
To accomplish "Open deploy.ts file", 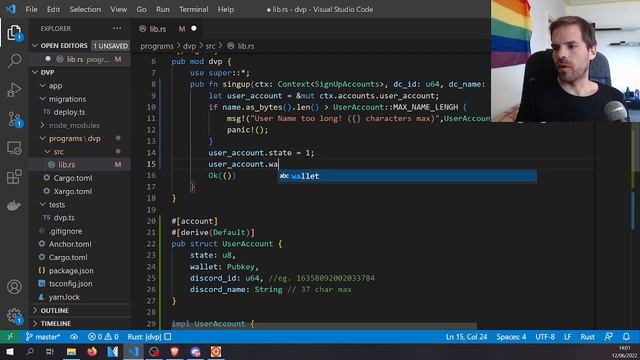I will tap(69, 112).
